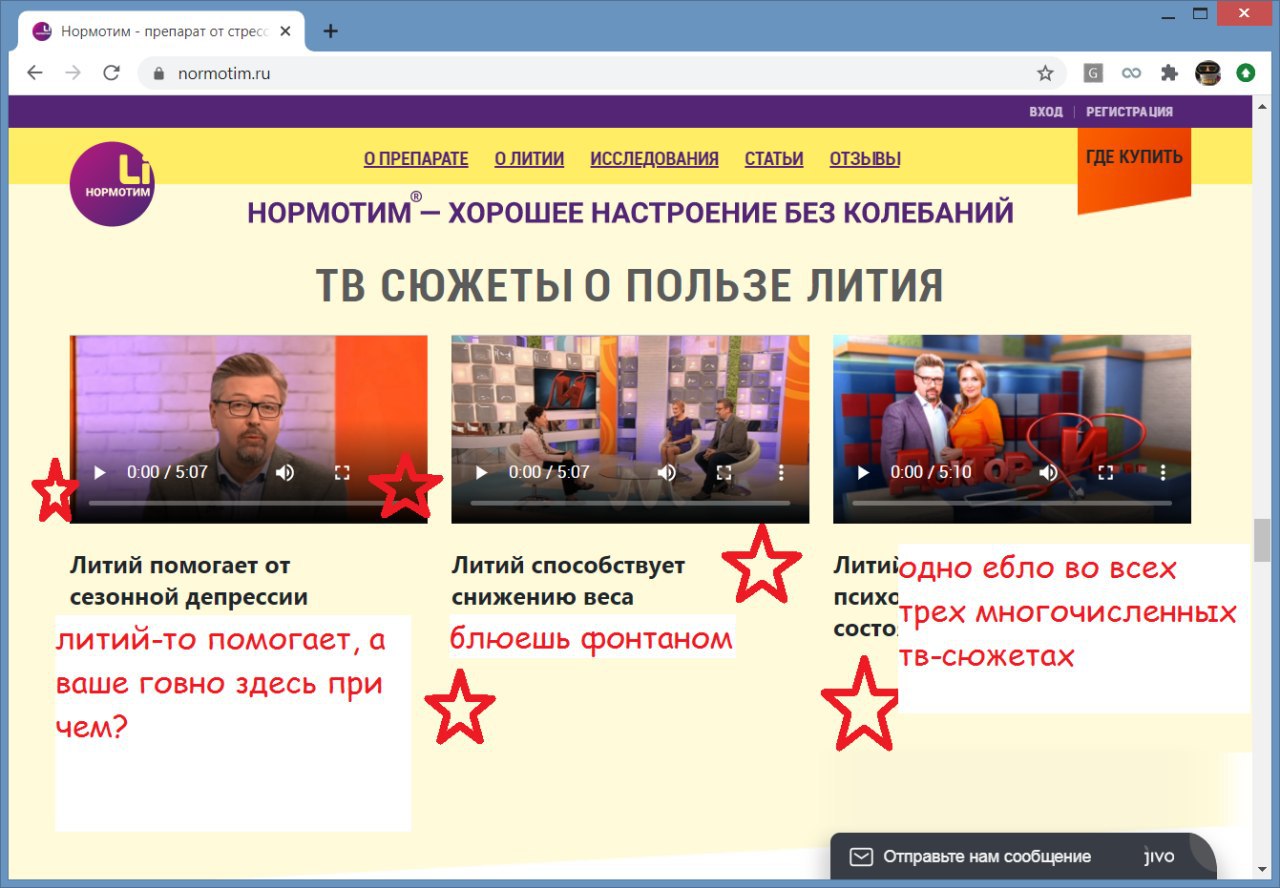Open the СТАТЬИ menu item
1280x888 pixels.
(774, 158)
